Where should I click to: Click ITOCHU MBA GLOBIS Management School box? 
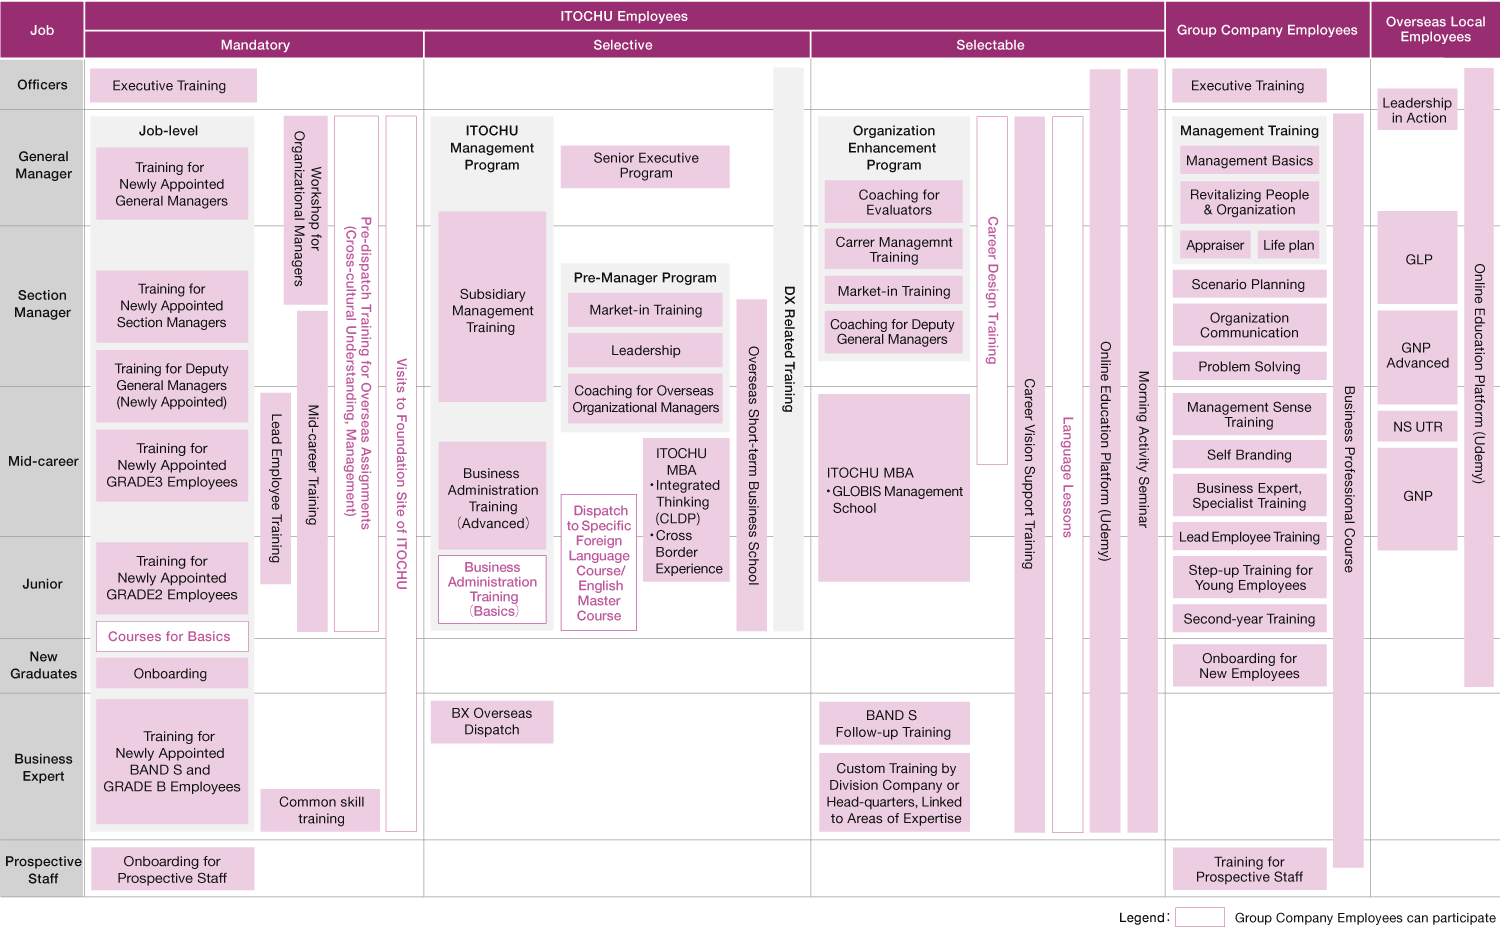(x=894, y=488)
